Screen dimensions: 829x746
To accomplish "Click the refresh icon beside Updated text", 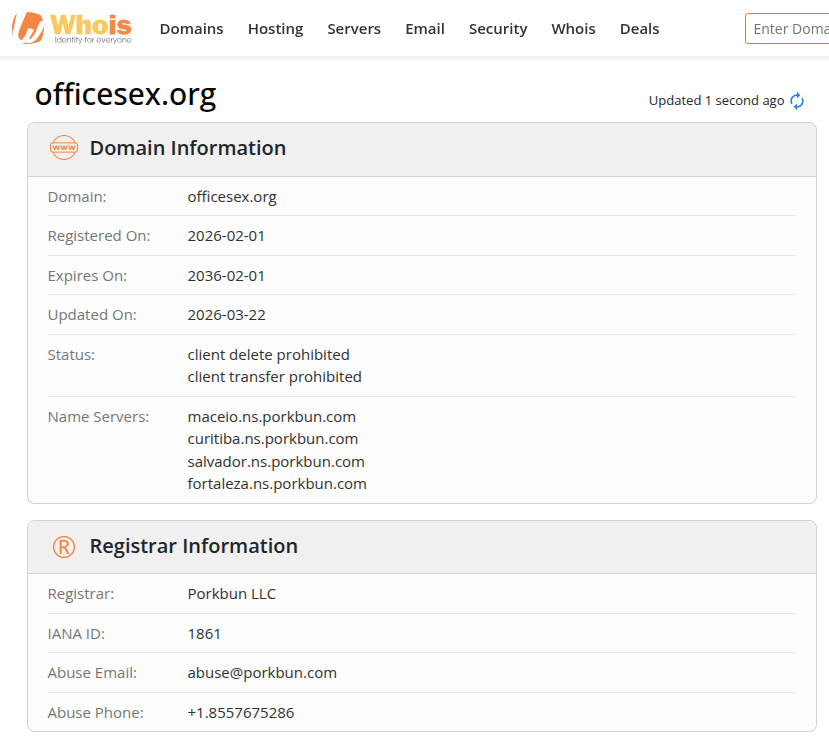I will 797,101.
